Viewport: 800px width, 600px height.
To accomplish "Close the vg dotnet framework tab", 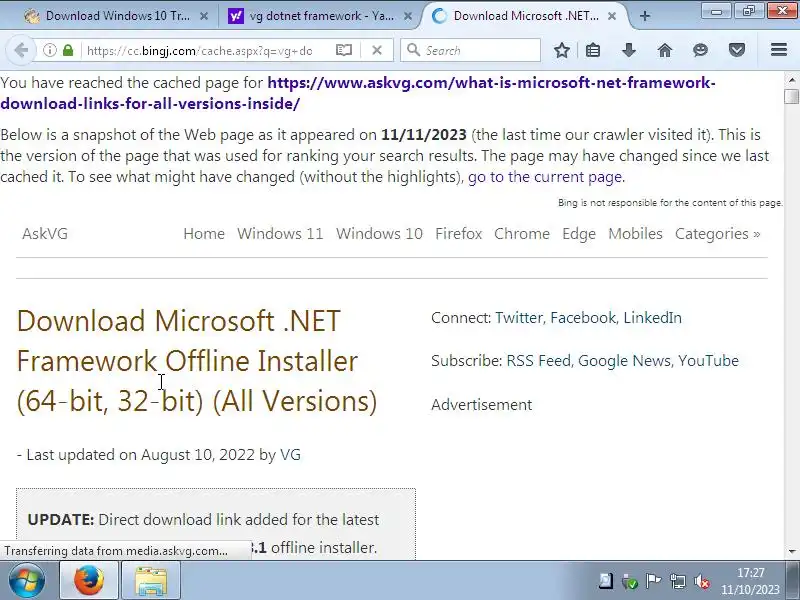I will (x=408, y=16).
